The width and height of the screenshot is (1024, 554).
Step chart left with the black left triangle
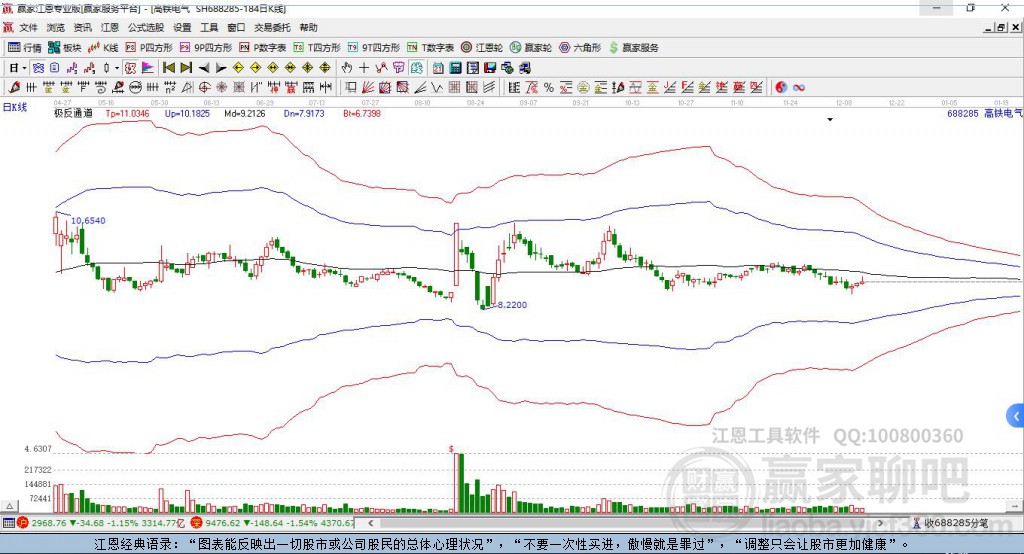point(204,68)
